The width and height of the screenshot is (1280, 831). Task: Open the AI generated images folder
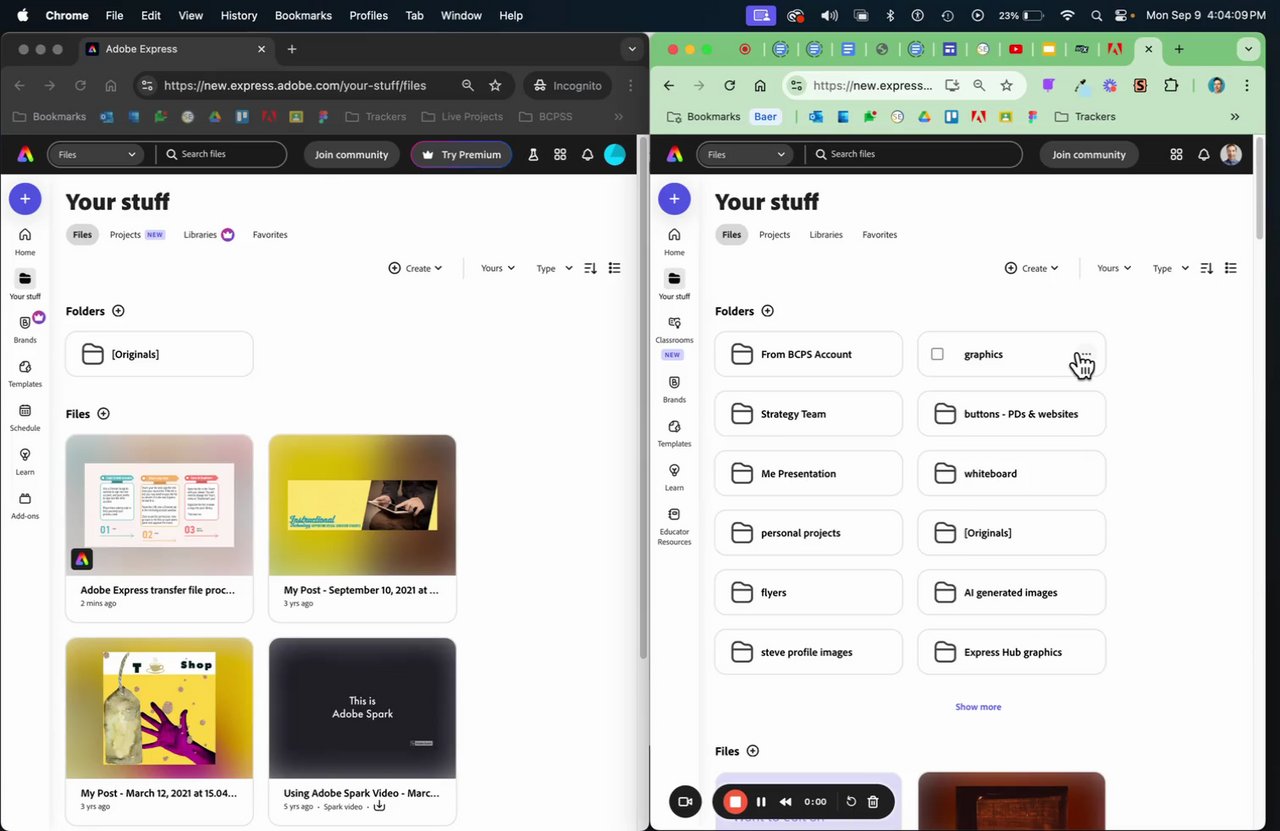[x=1011, y=593]
